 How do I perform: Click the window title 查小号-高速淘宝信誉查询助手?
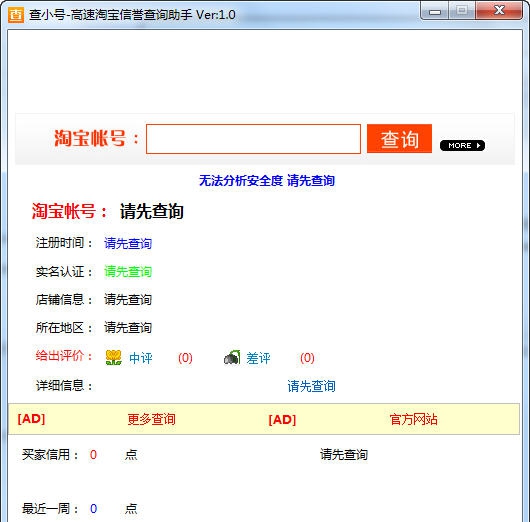[x=132, y=15]
